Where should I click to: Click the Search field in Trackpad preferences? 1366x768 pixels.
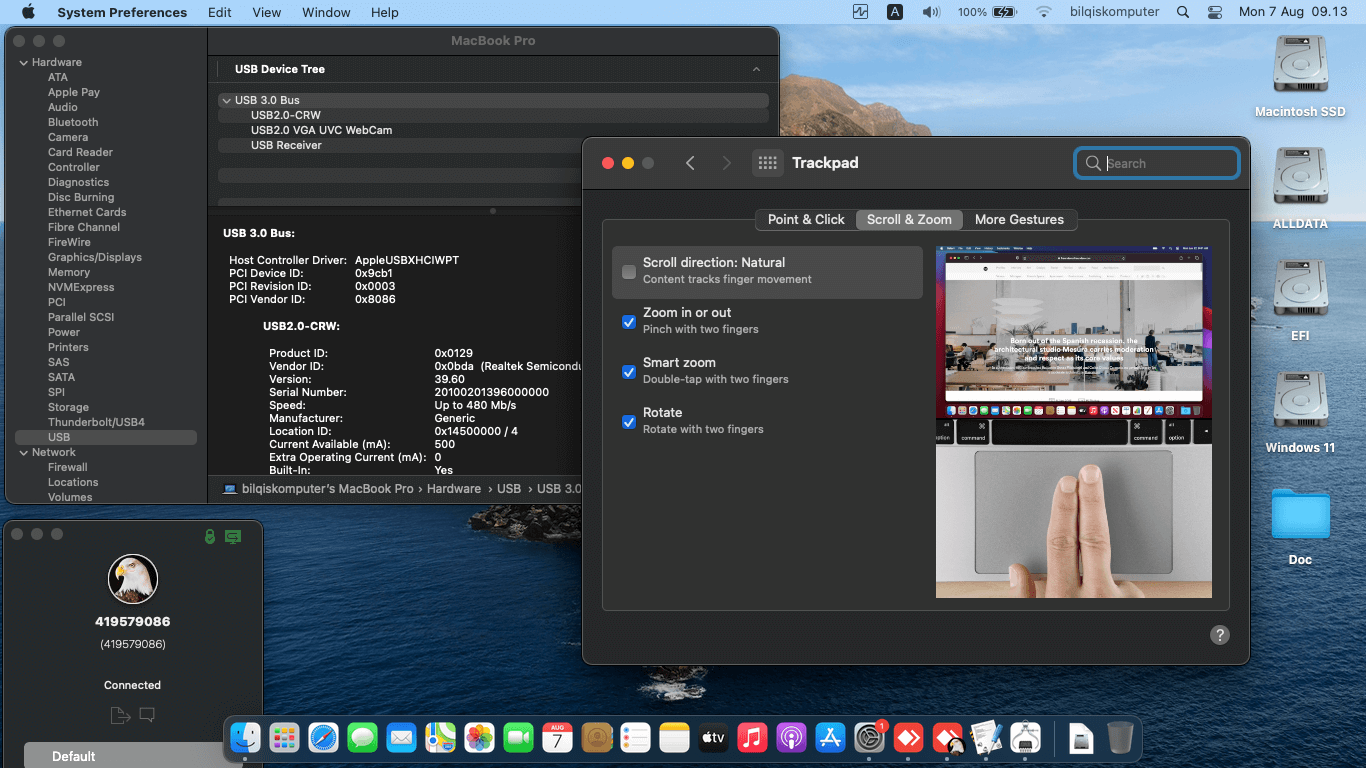pyautogui.click(x=1157, y=163)
